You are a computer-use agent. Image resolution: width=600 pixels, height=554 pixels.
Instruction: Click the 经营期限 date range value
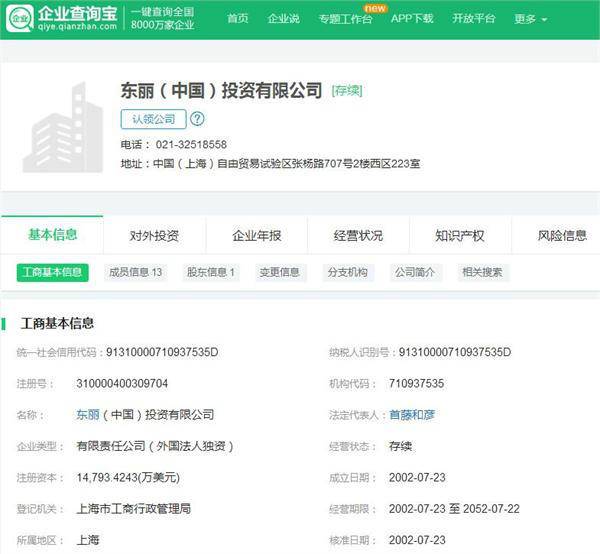click(454, 509)
